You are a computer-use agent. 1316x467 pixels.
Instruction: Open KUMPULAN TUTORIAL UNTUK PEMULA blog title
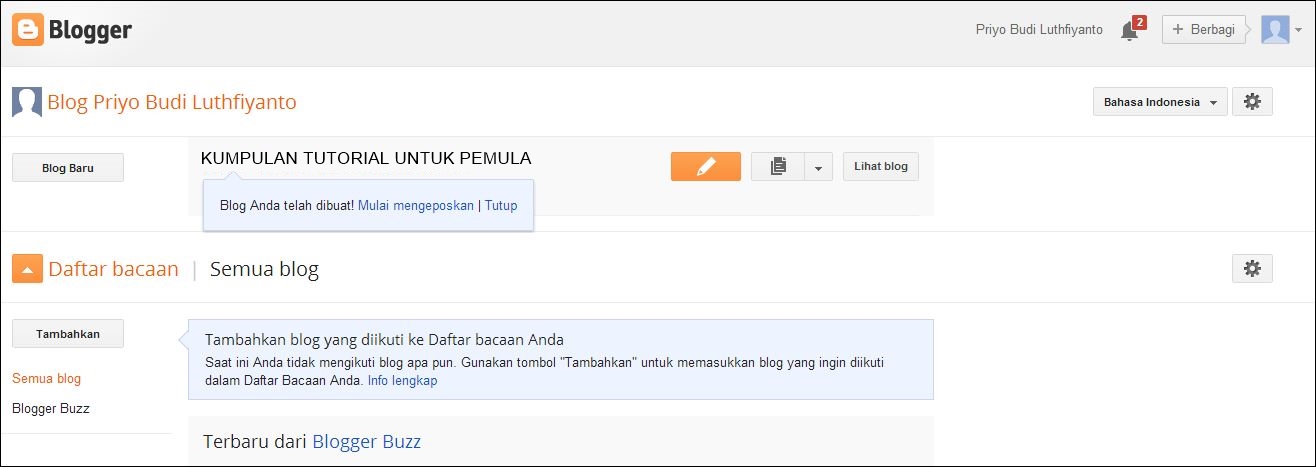[x=366, y=158]
